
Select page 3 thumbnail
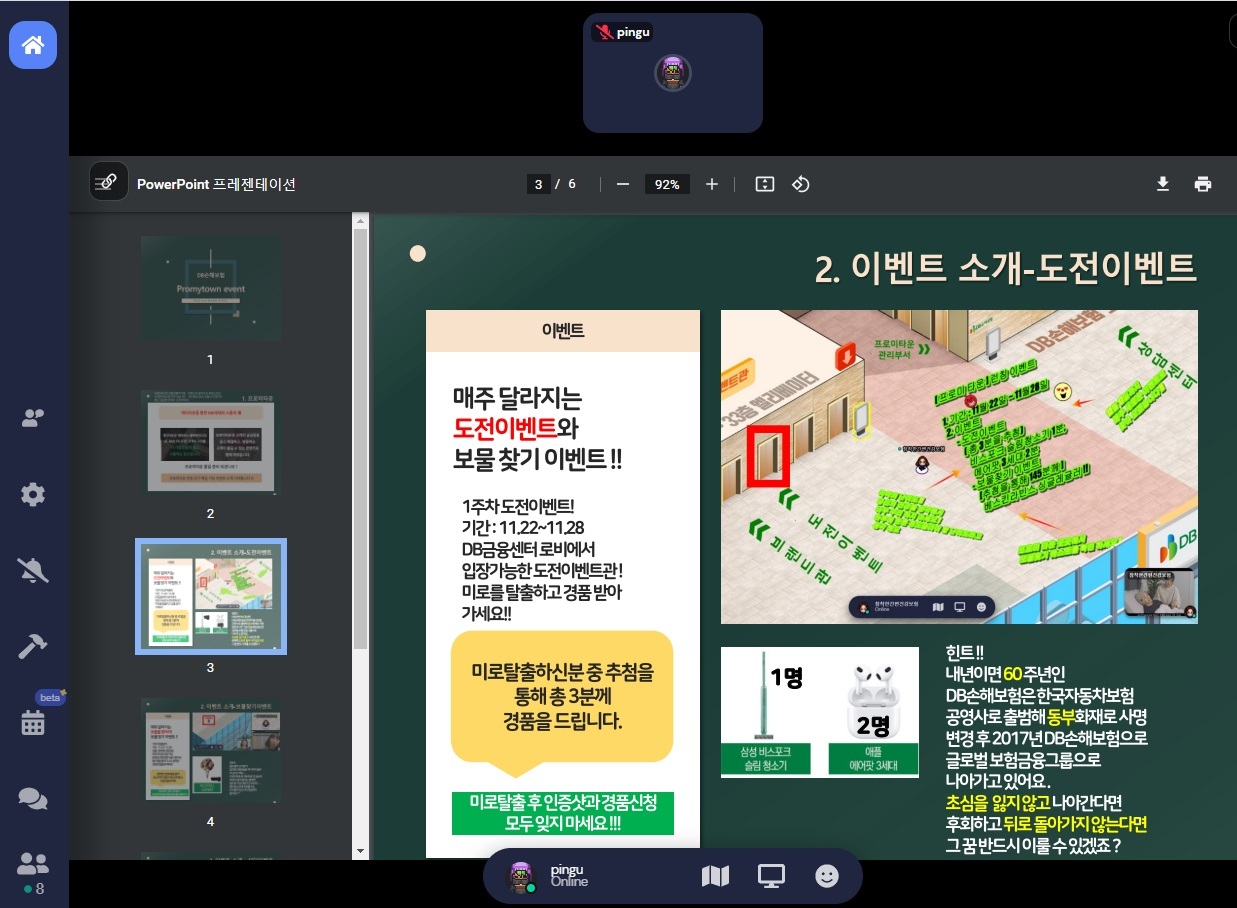click(211, 596)
